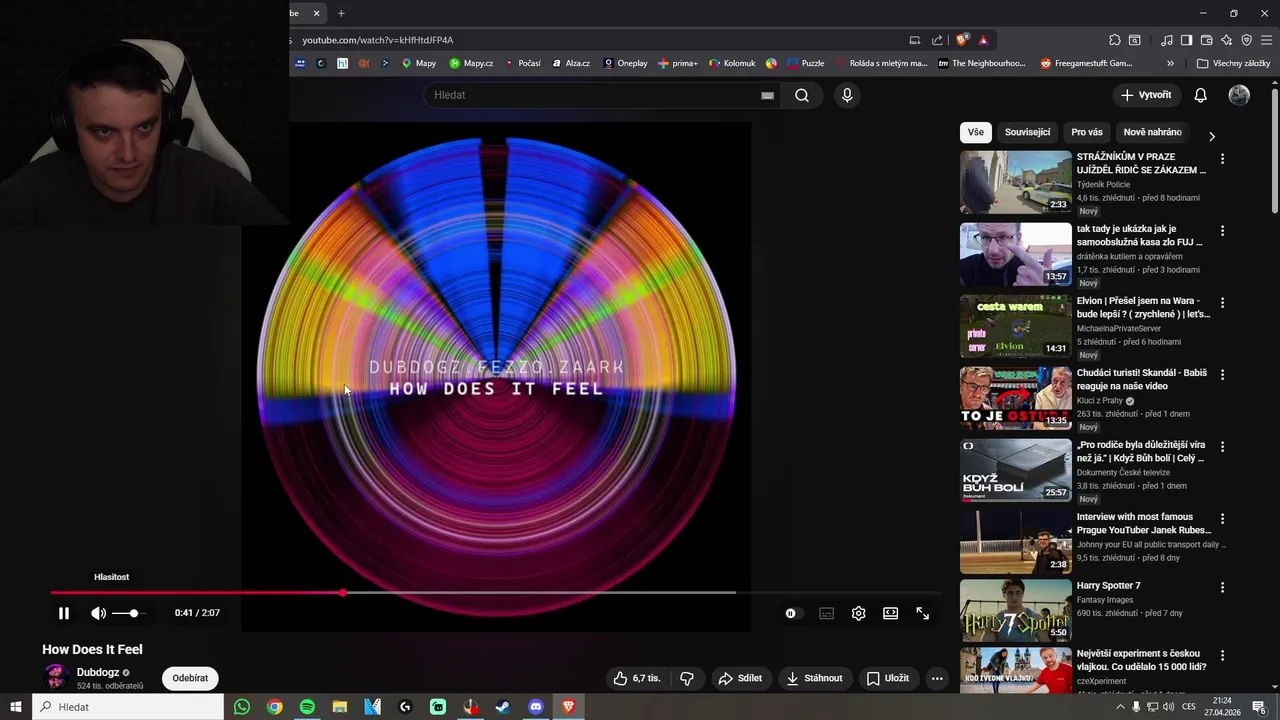Click the Vytvořit create button
The height and width of the screenshot is (720, 1280).
click(1145, 95)
